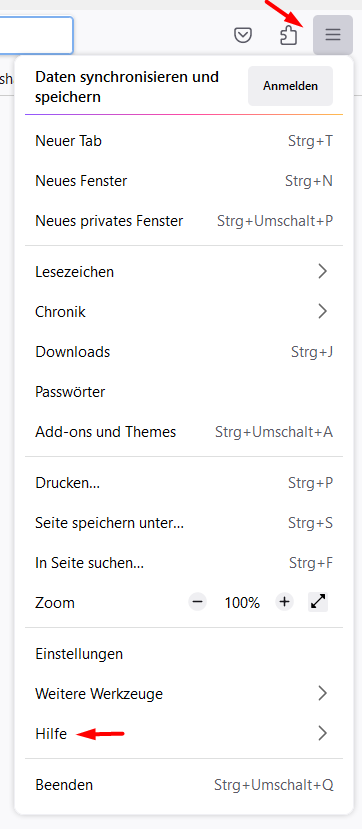362x829 pixels.
Task: Select Neuer Tab menu entry
Action: click(184, 141)
